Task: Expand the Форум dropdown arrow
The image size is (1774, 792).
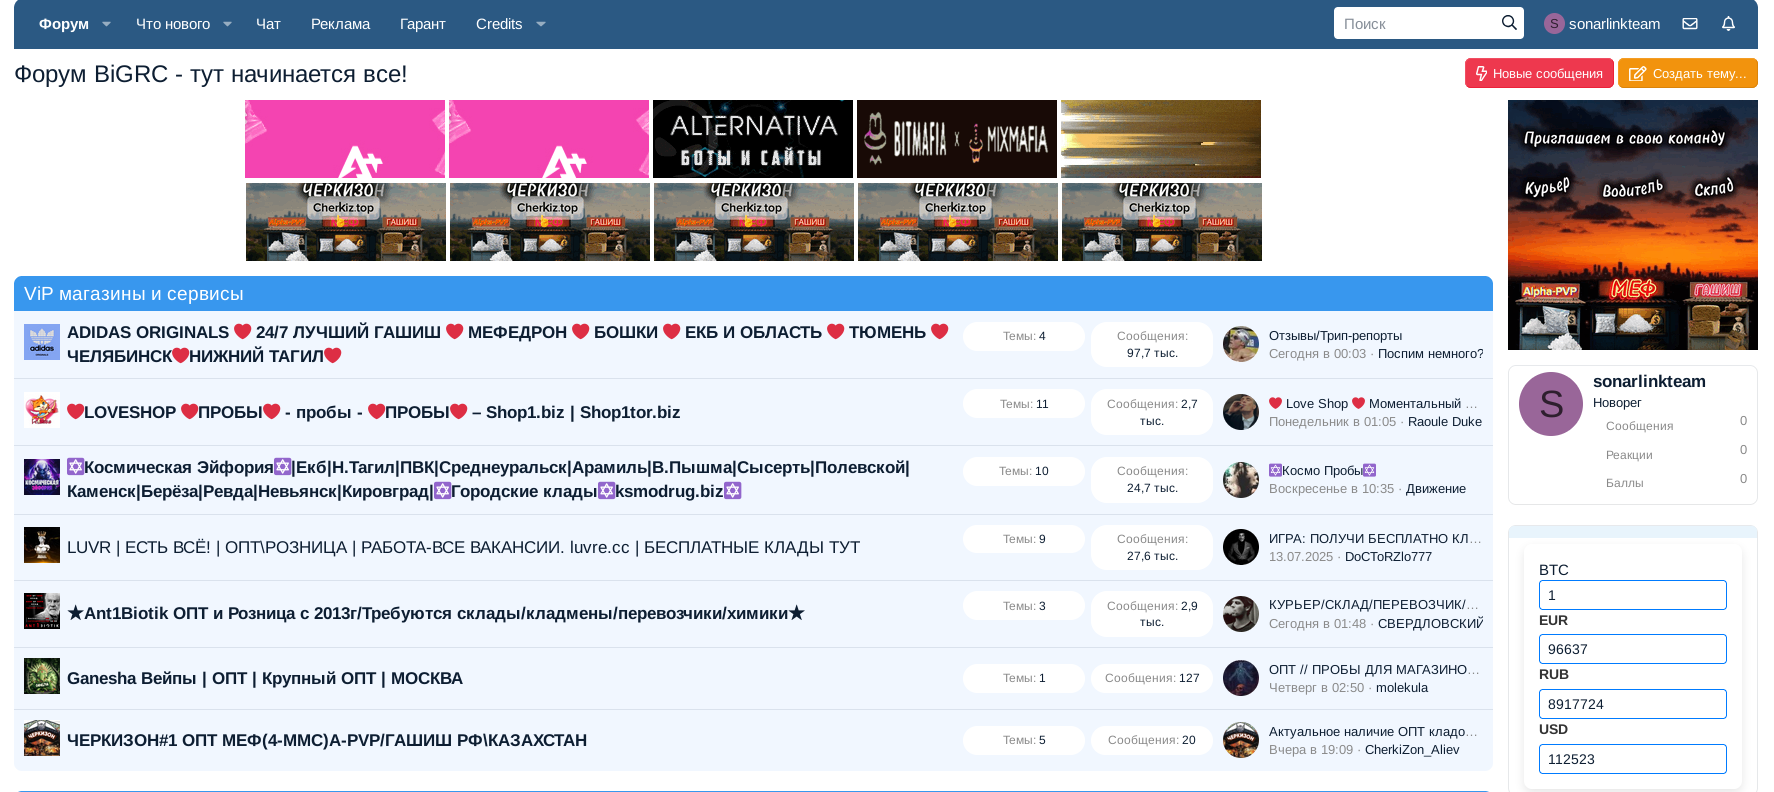Action: click(x=107, y=24)
